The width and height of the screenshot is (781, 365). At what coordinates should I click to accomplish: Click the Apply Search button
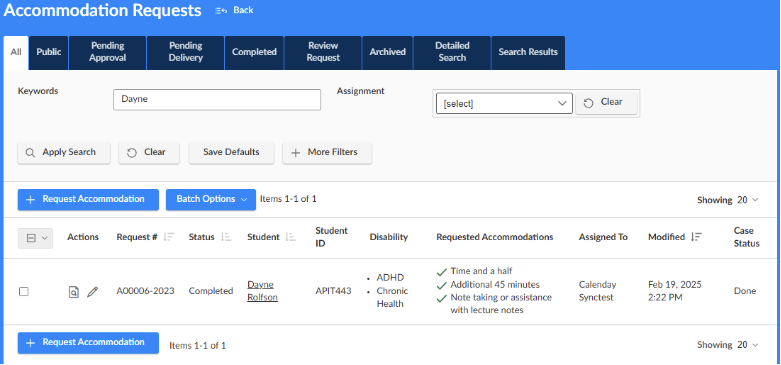[64, 152]
